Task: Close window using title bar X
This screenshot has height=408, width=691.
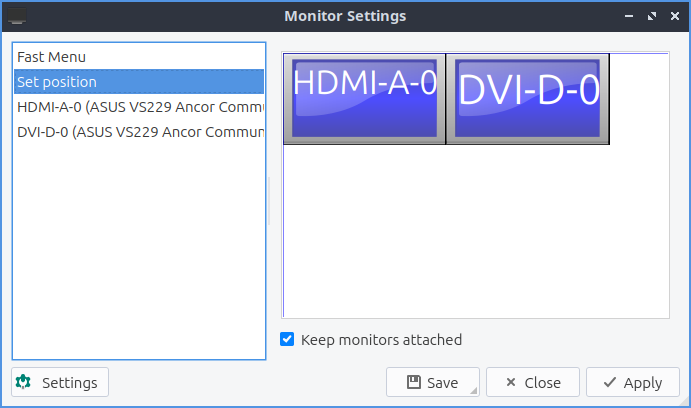Action: coord(673,16)
